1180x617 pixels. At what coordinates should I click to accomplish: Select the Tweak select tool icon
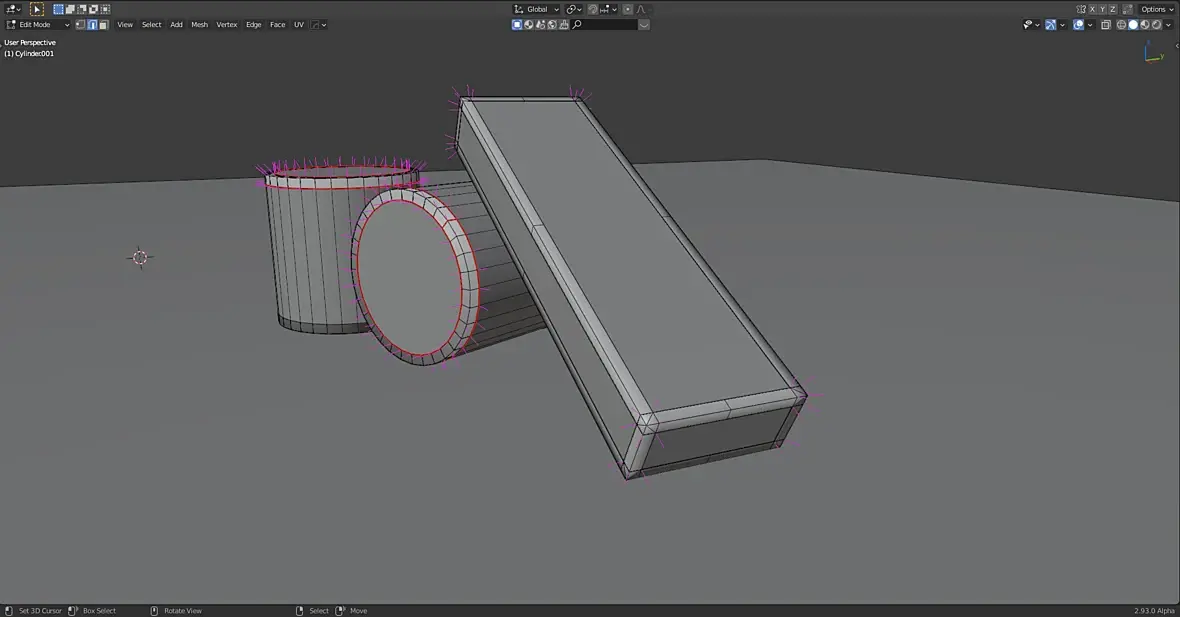click(x=36, y=9)
